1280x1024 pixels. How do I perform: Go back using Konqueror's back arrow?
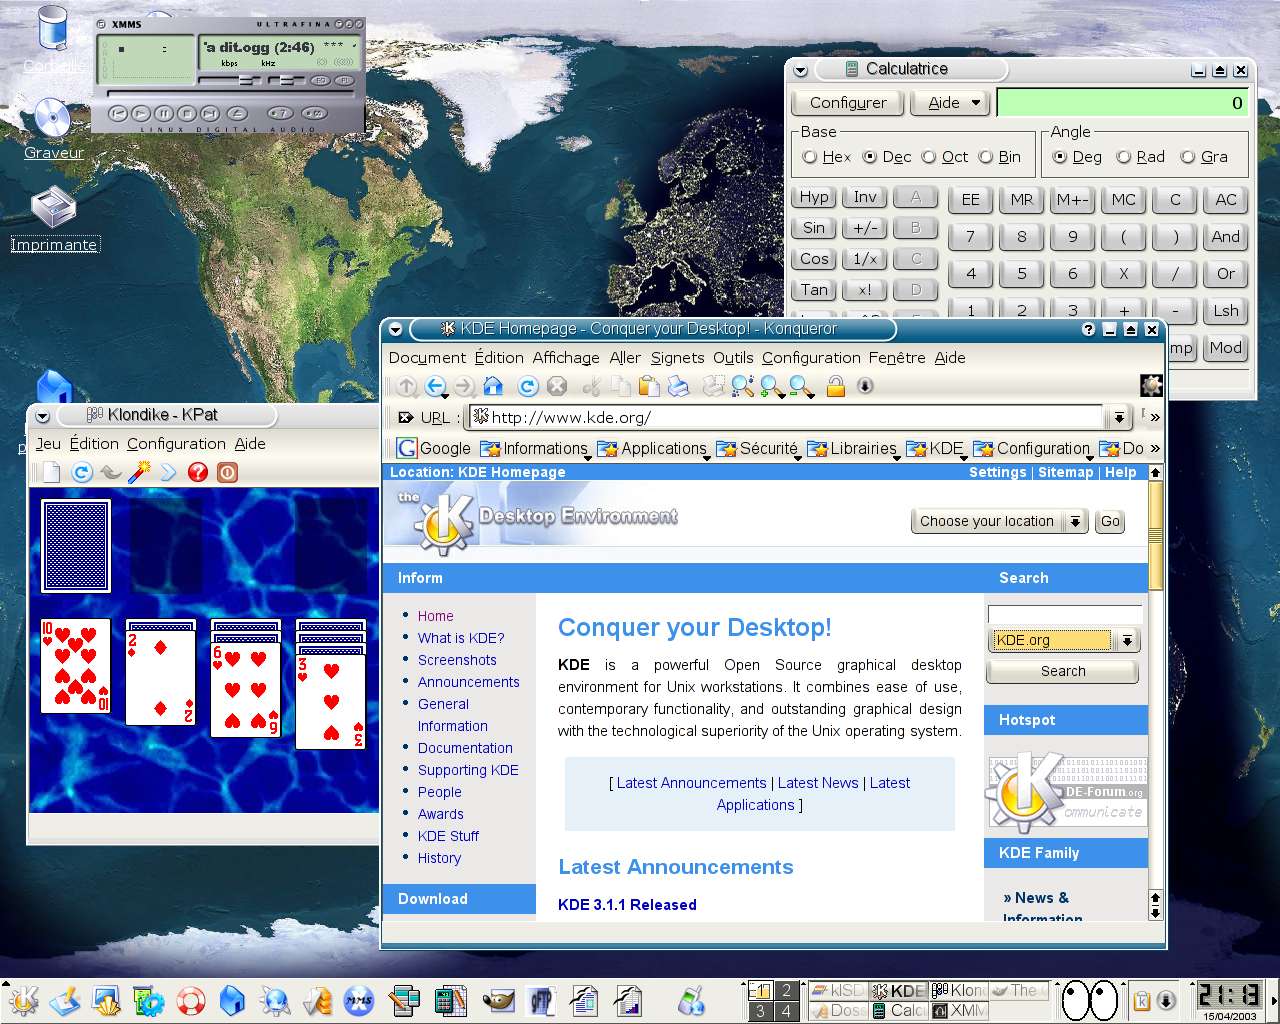pos(435,387)
